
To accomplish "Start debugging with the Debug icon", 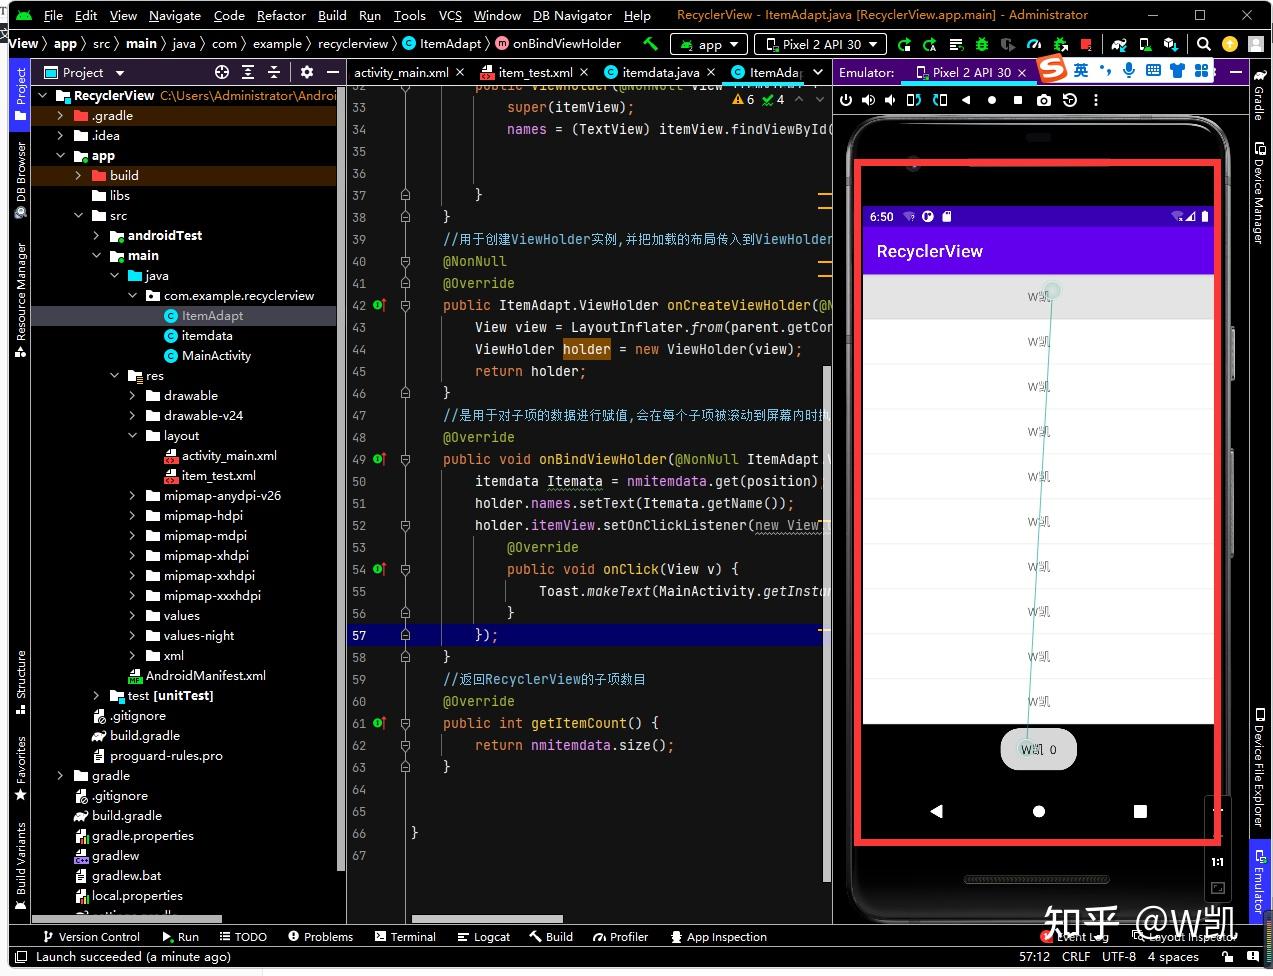I will [x=983, y=43].
